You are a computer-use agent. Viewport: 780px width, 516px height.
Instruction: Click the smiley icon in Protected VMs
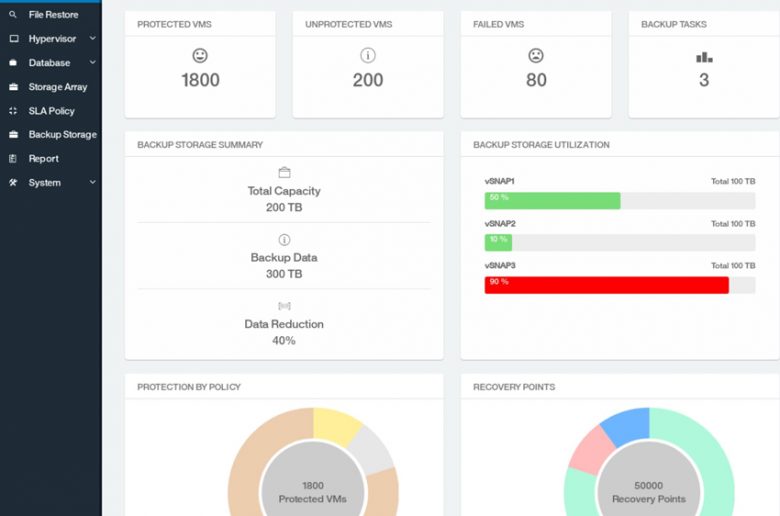200,55
